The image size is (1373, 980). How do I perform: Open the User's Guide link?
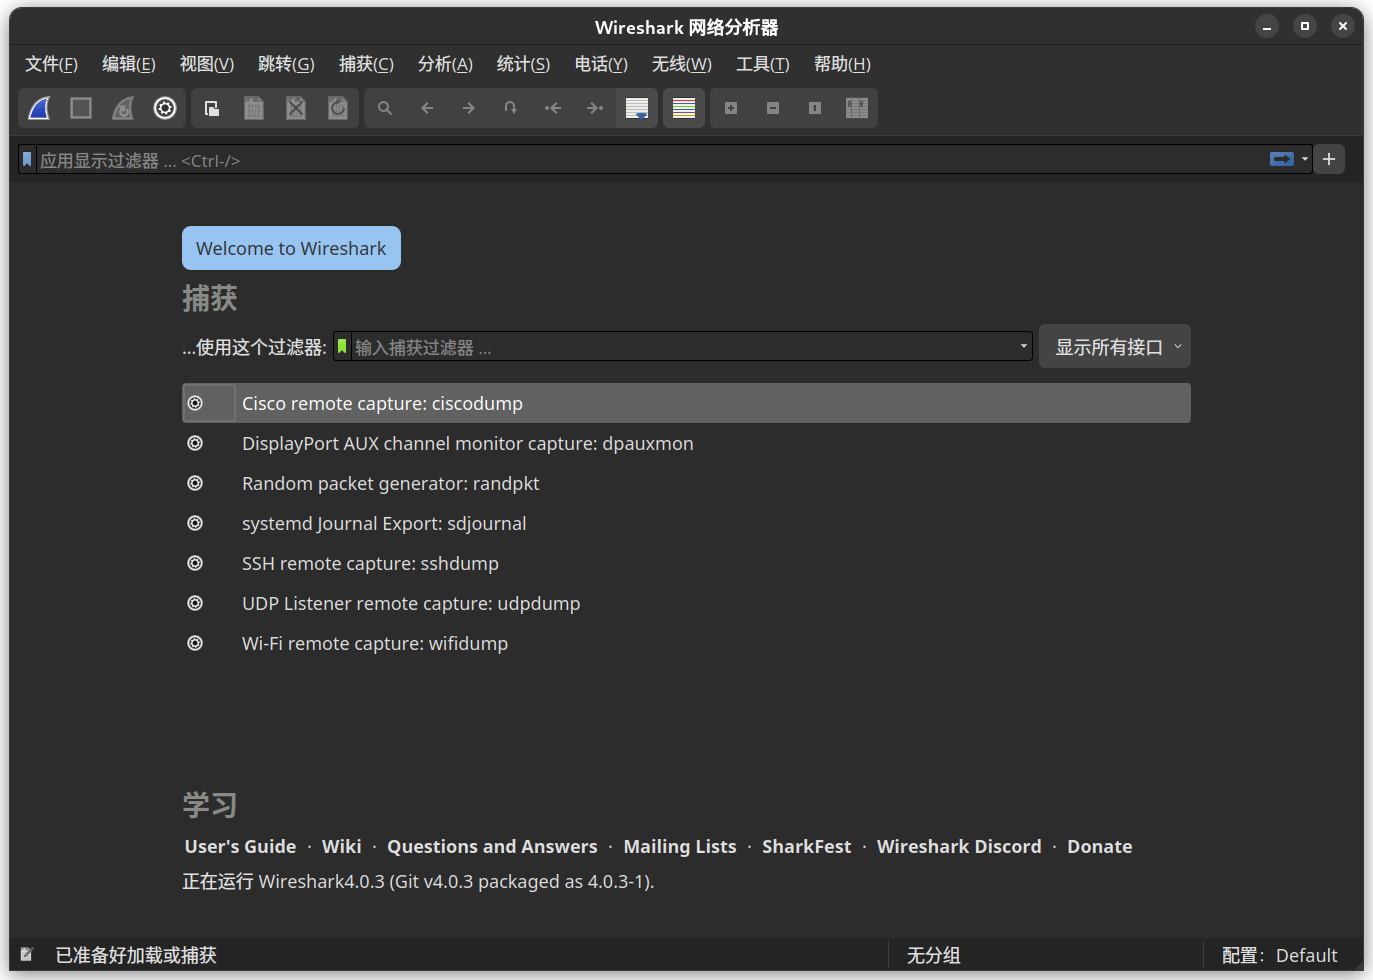coord(240,847)
